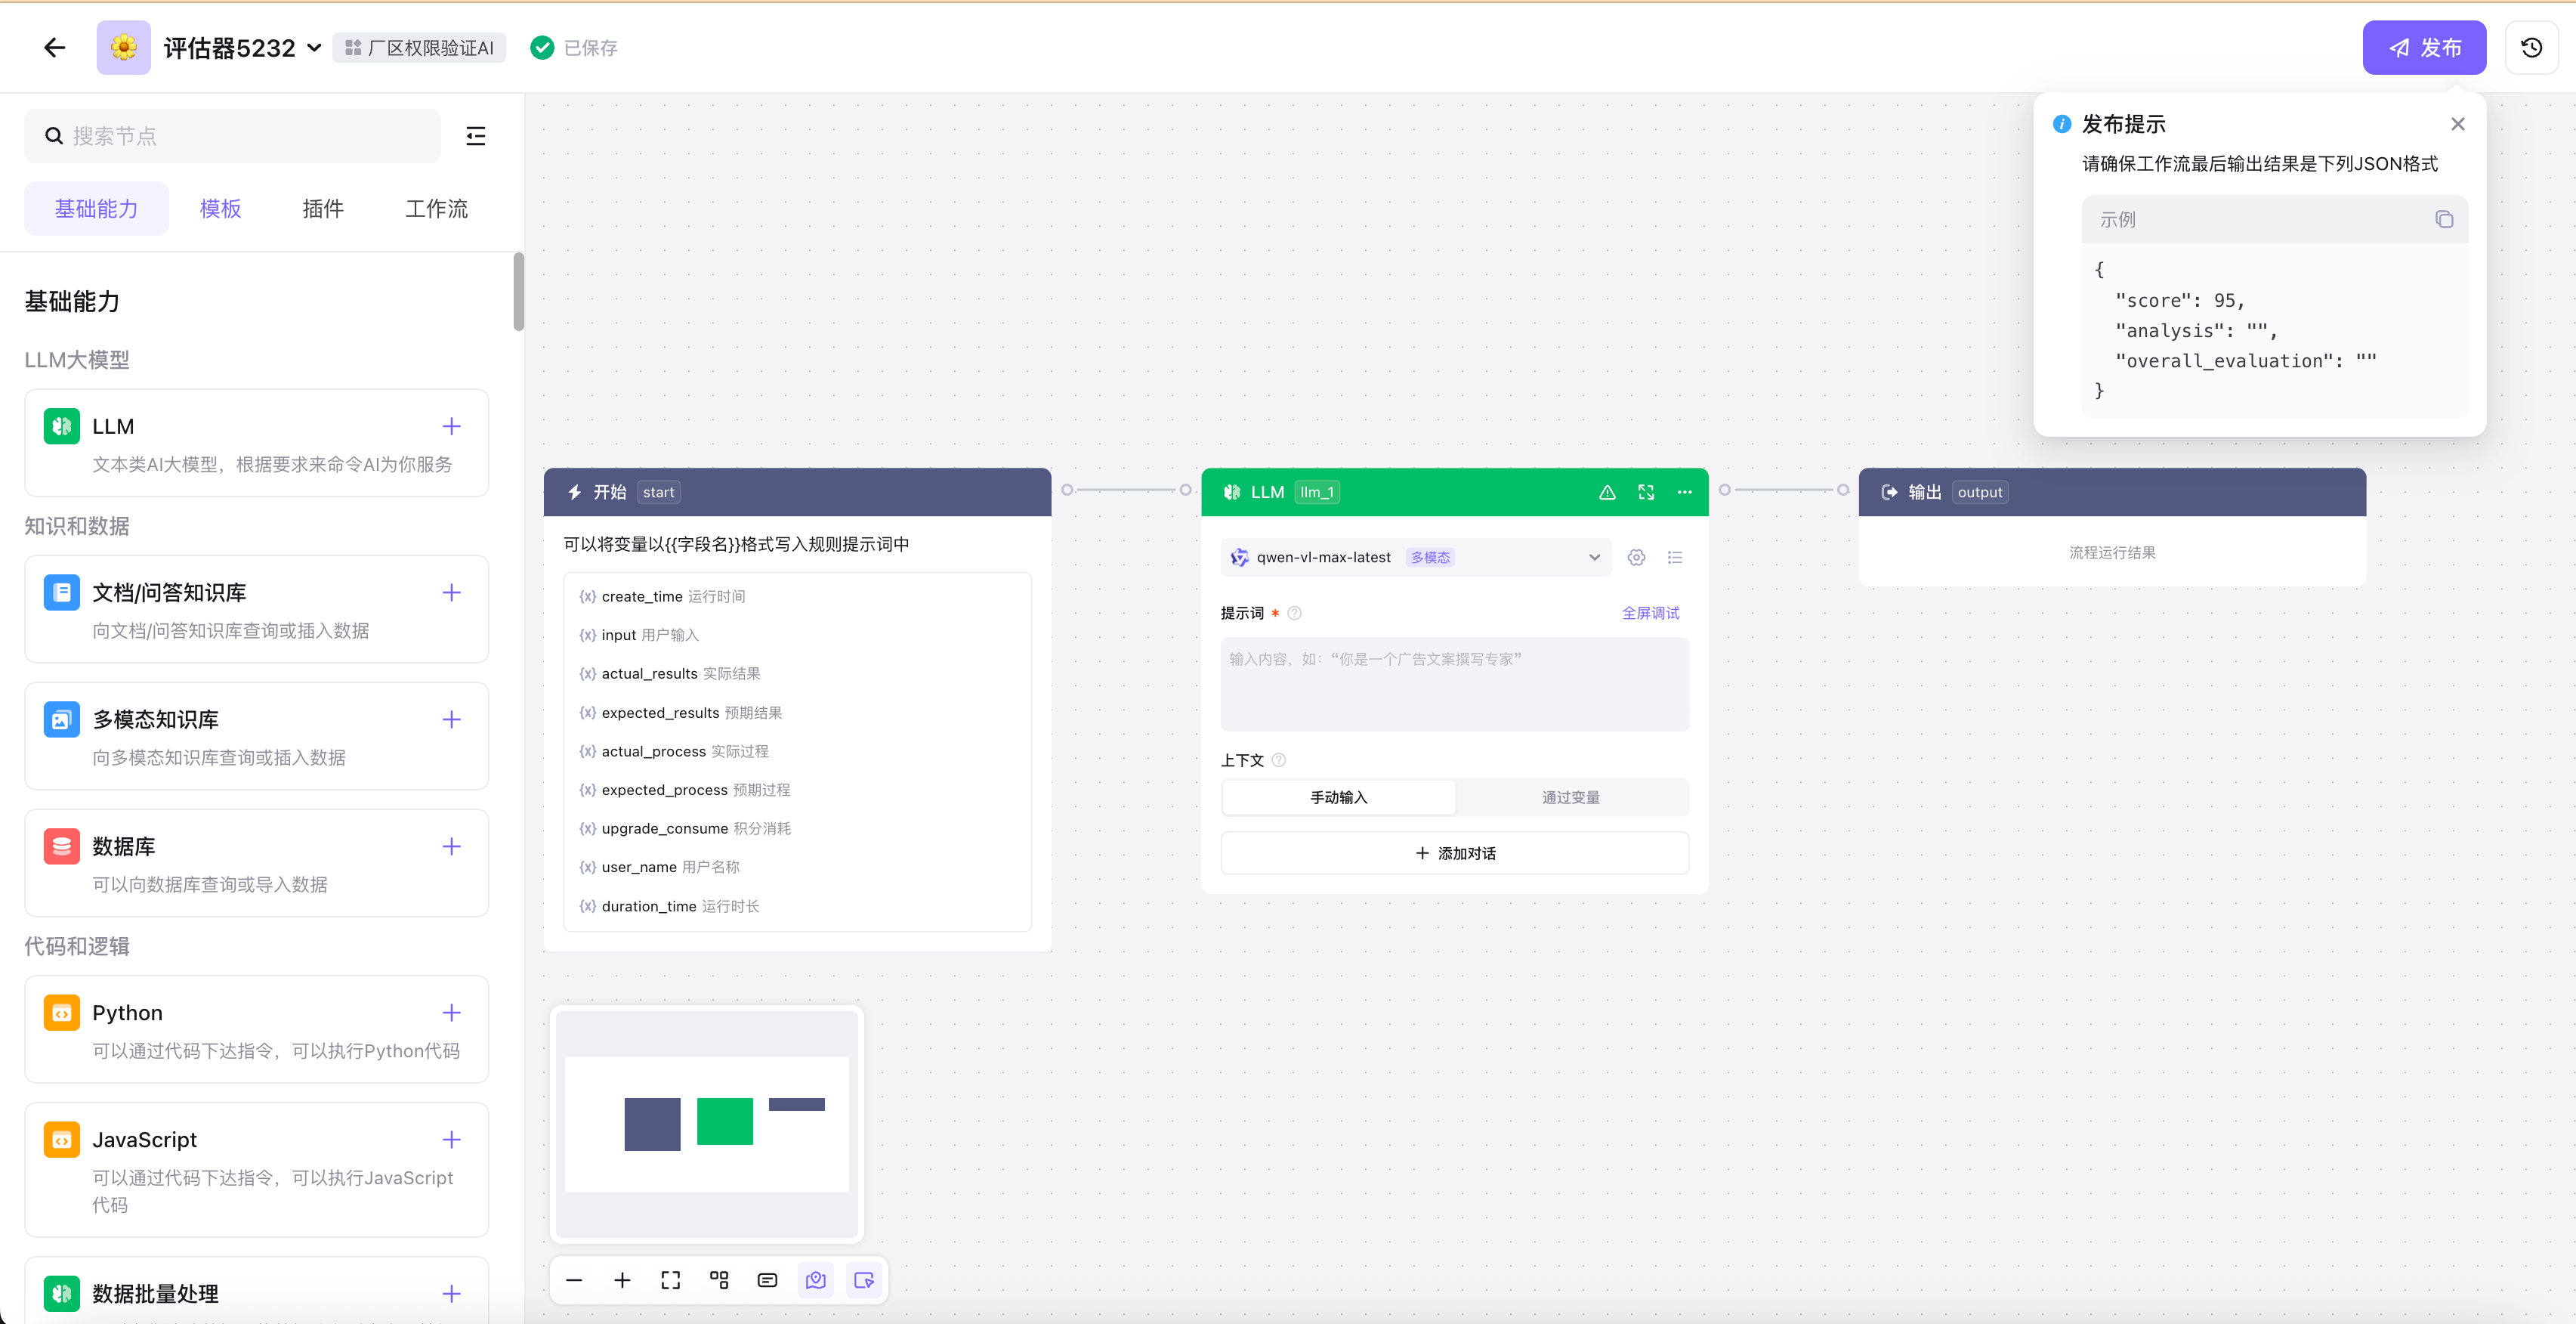
Task: Open 全屏调试 fullscreen debug link
Action: 1650,613
